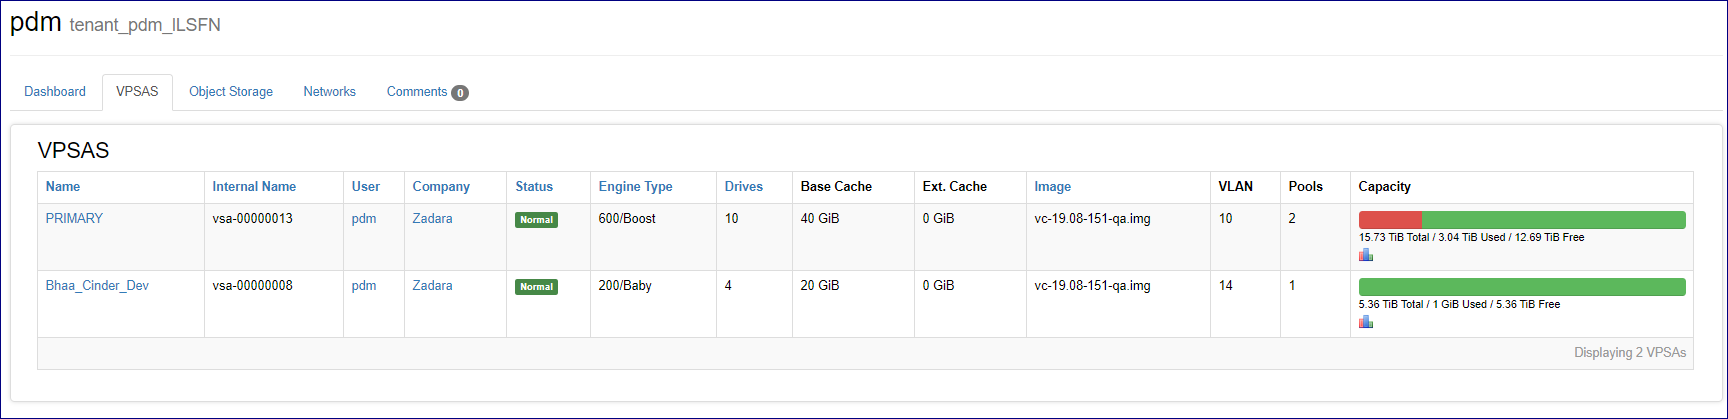The height and width of the screenshot is (419, 1728).
Task: Click the PRIMARY capacity chart icon
Action: [1365, 255]
